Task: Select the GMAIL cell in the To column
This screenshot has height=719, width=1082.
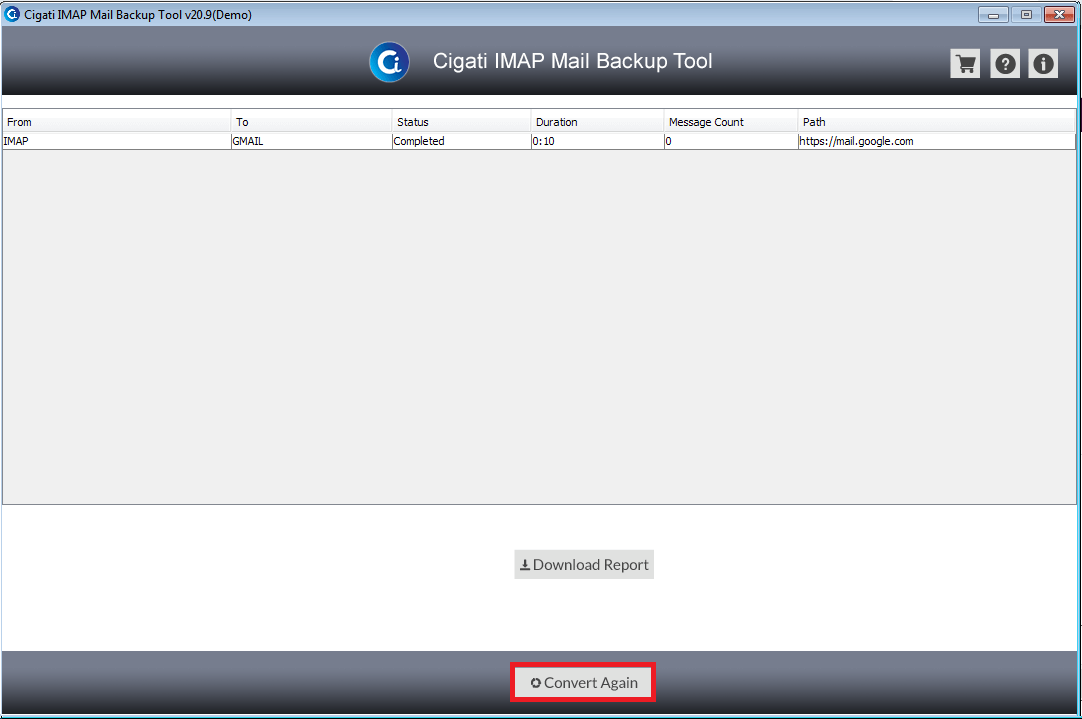Action: tap(311, 141)
